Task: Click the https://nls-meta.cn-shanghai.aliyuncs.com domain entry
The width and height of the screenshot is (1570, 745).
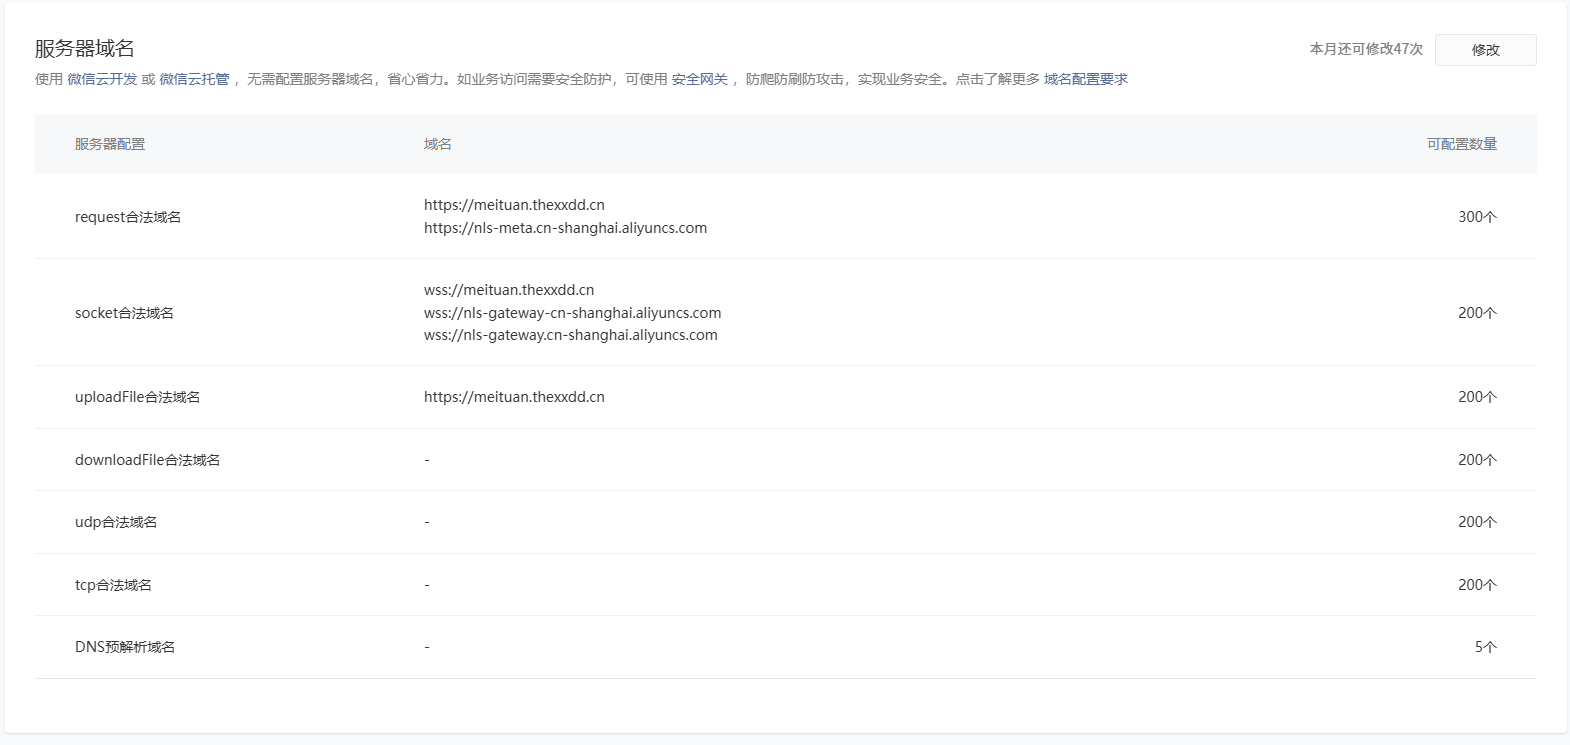Action: (x=565, y=228)
